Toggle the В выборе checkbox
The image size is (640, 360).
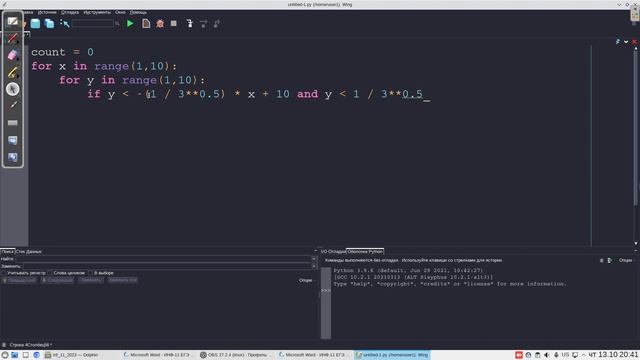point(91,273)
